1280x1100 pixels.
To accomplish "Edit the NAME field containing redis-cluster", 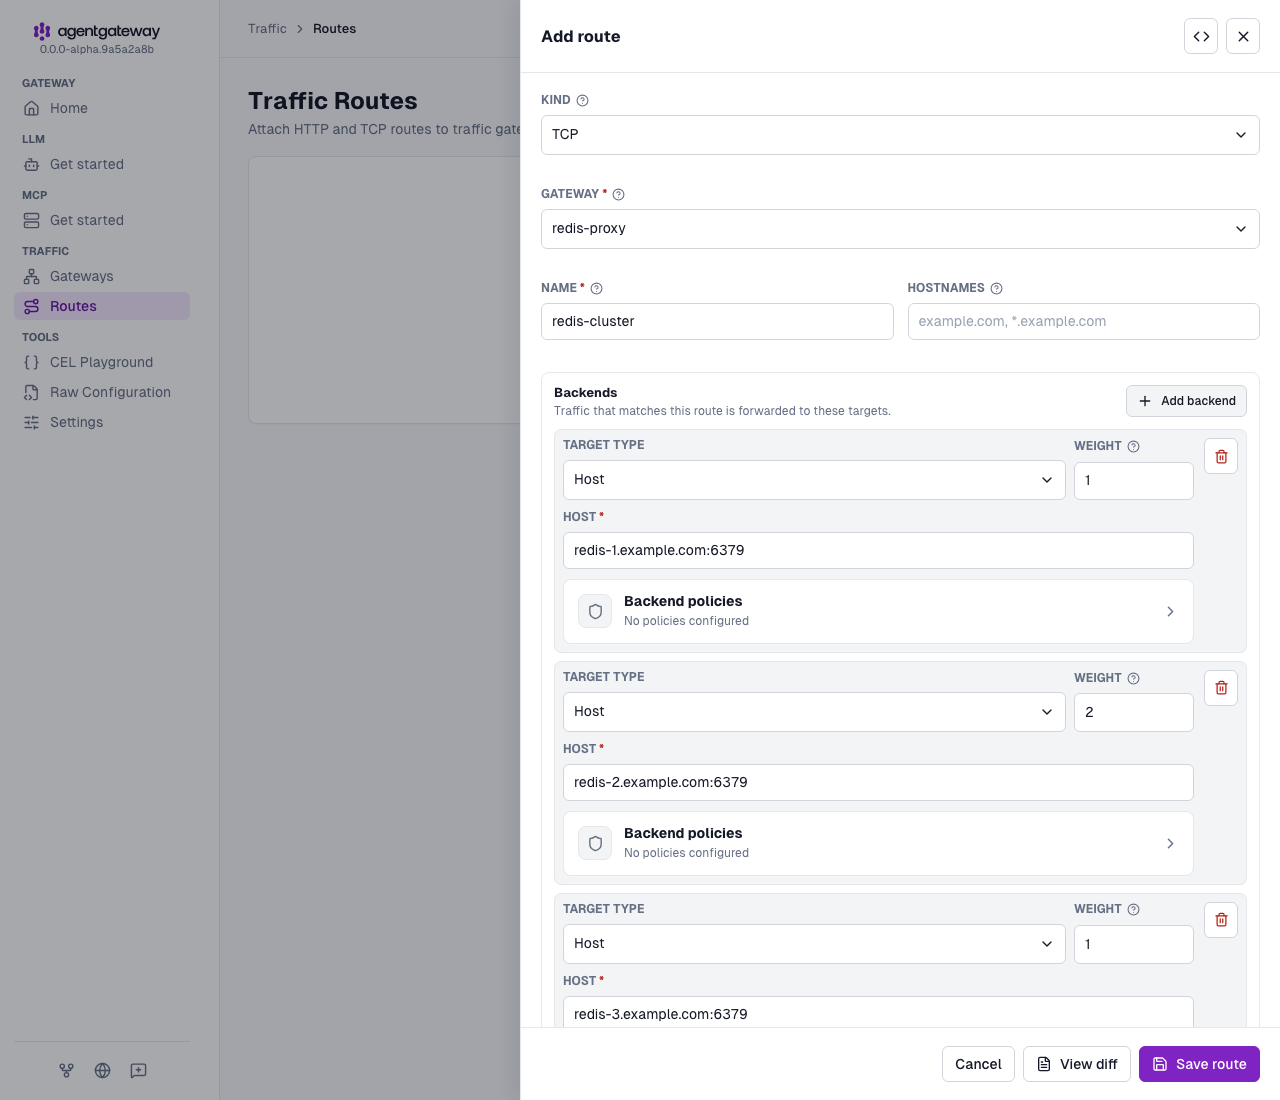I will [717, 321].
